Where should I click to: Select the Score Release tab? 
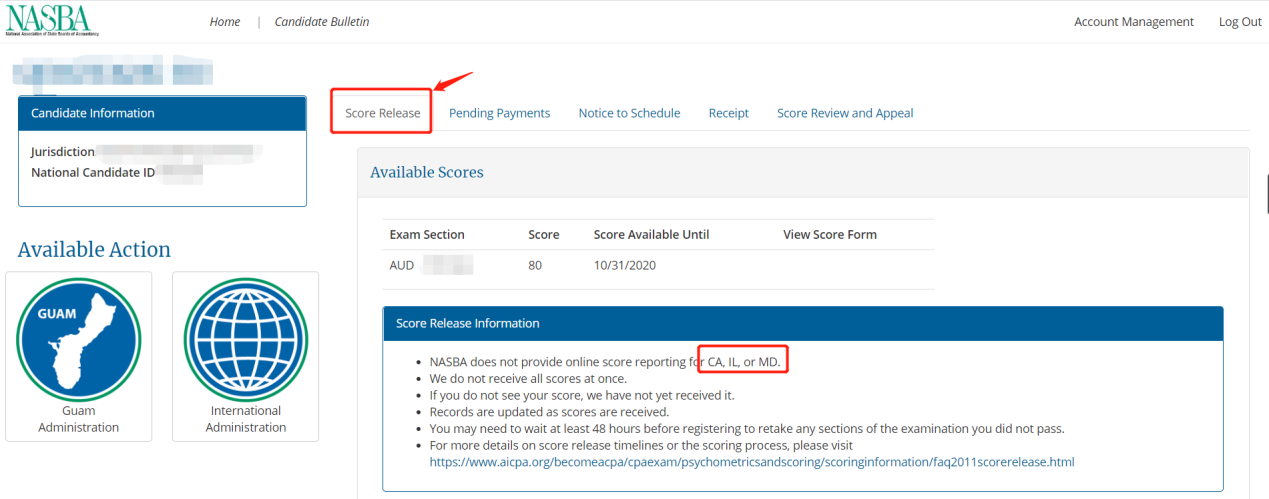[382, 113]
